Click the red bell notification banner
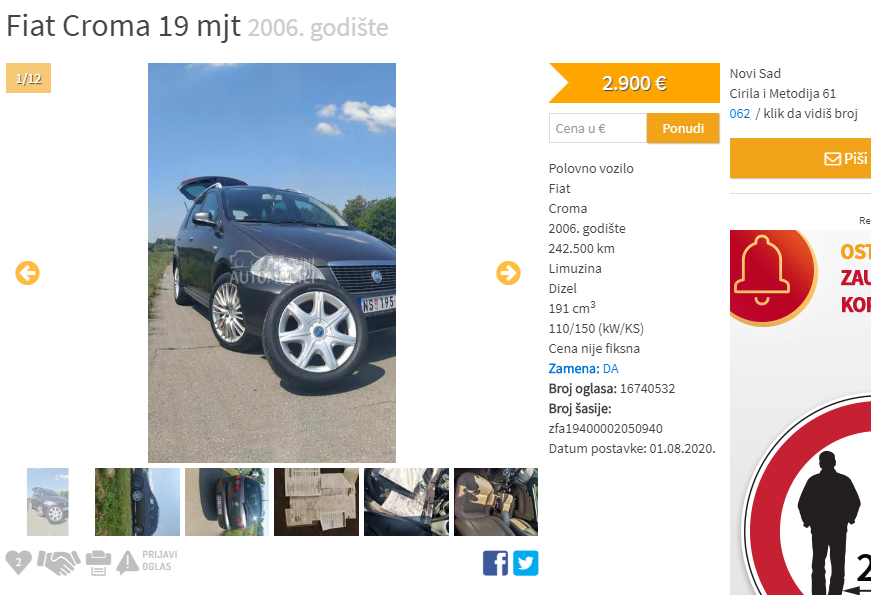Screen dimensions: 871x595 (800, 278)
